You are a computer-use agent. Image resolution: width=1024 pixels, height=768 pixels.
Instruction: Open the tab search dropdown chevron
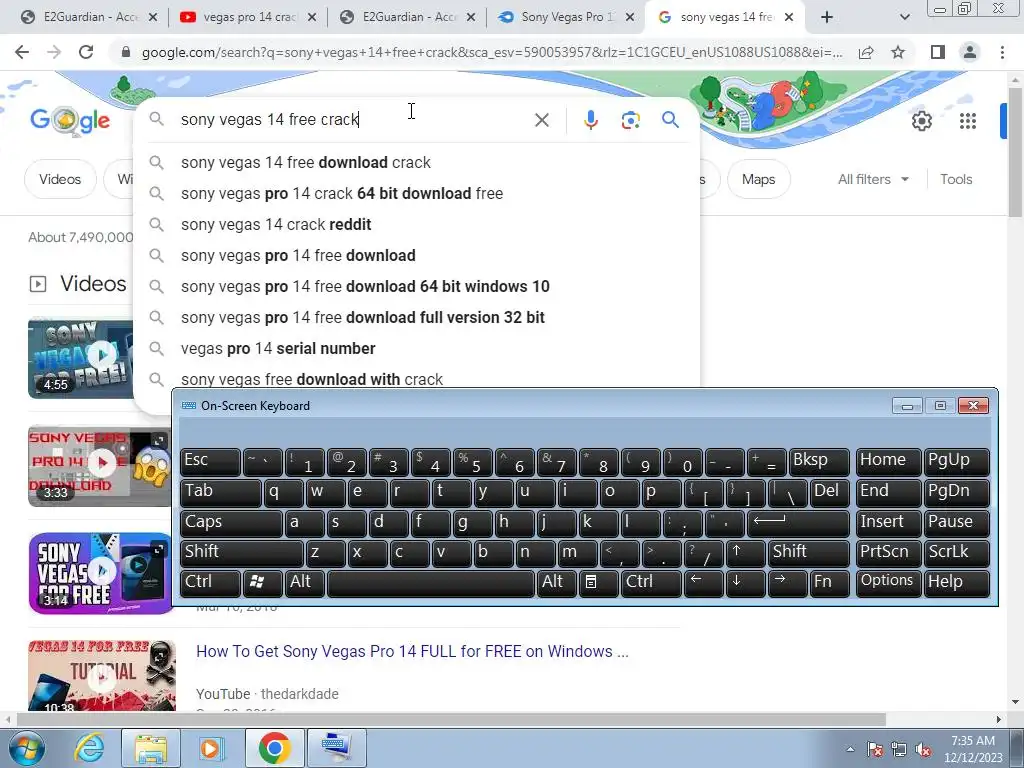pos(904,18)
